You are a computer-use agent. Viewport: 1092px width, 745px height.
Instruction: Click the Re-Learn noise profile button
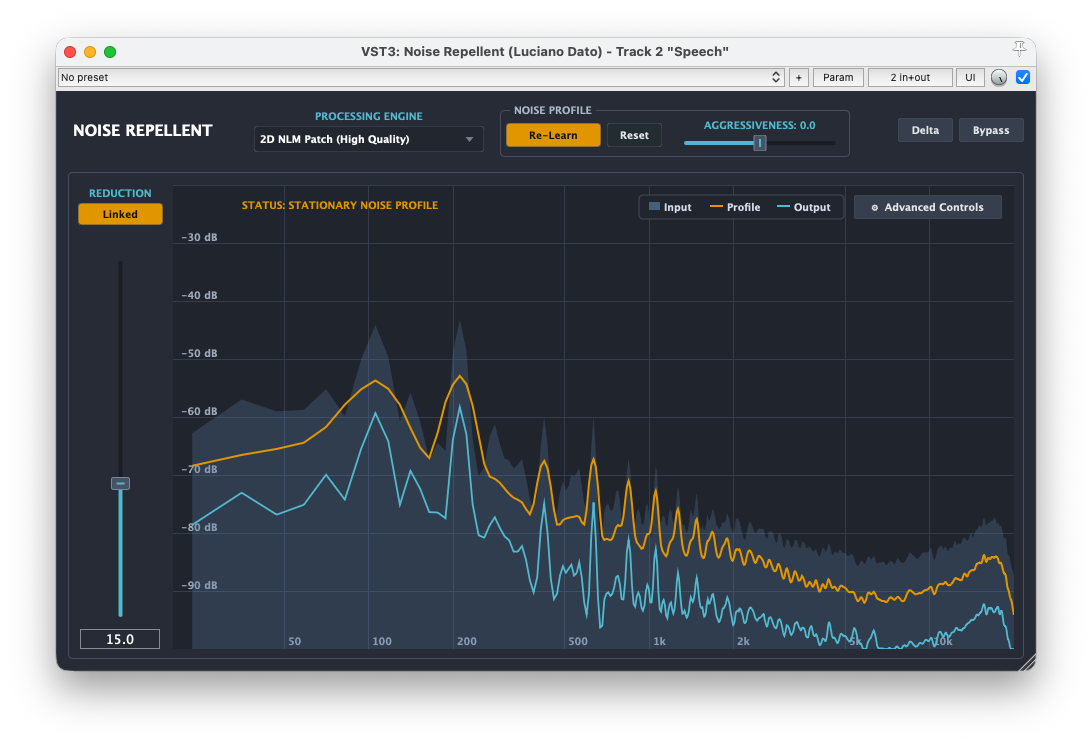click(x=553, y=135)
